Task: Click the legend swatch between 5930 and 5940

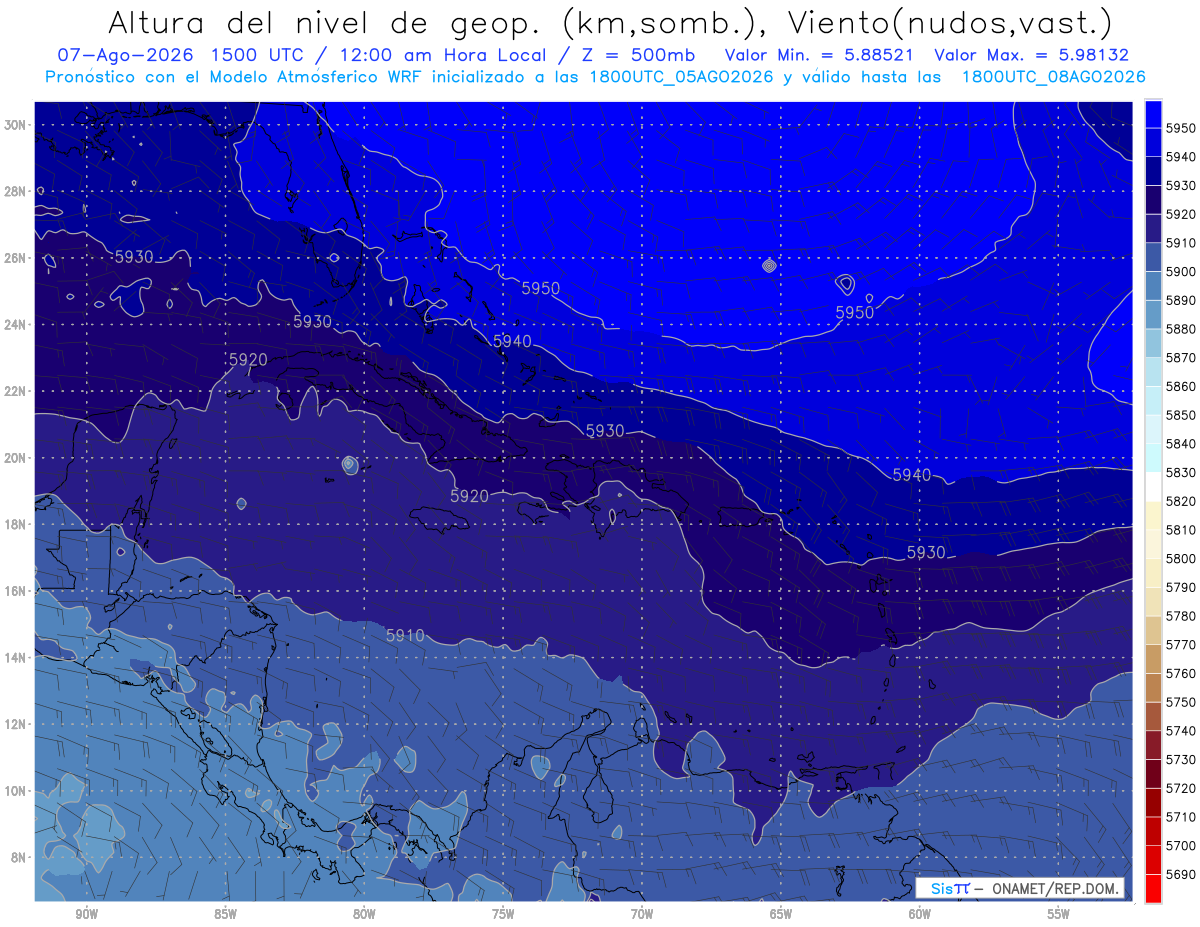Action: (1153, 172)
